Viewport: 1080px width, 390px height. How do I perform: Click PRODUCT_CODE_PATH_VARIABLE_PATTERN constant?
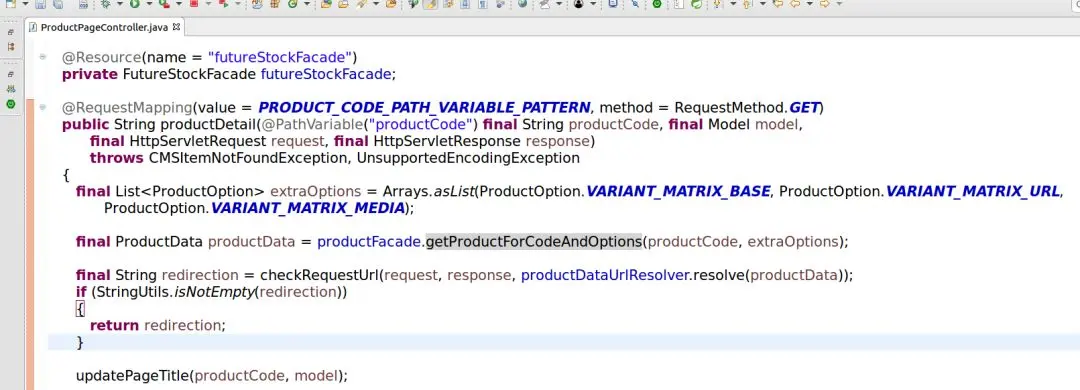click(424, 107)
